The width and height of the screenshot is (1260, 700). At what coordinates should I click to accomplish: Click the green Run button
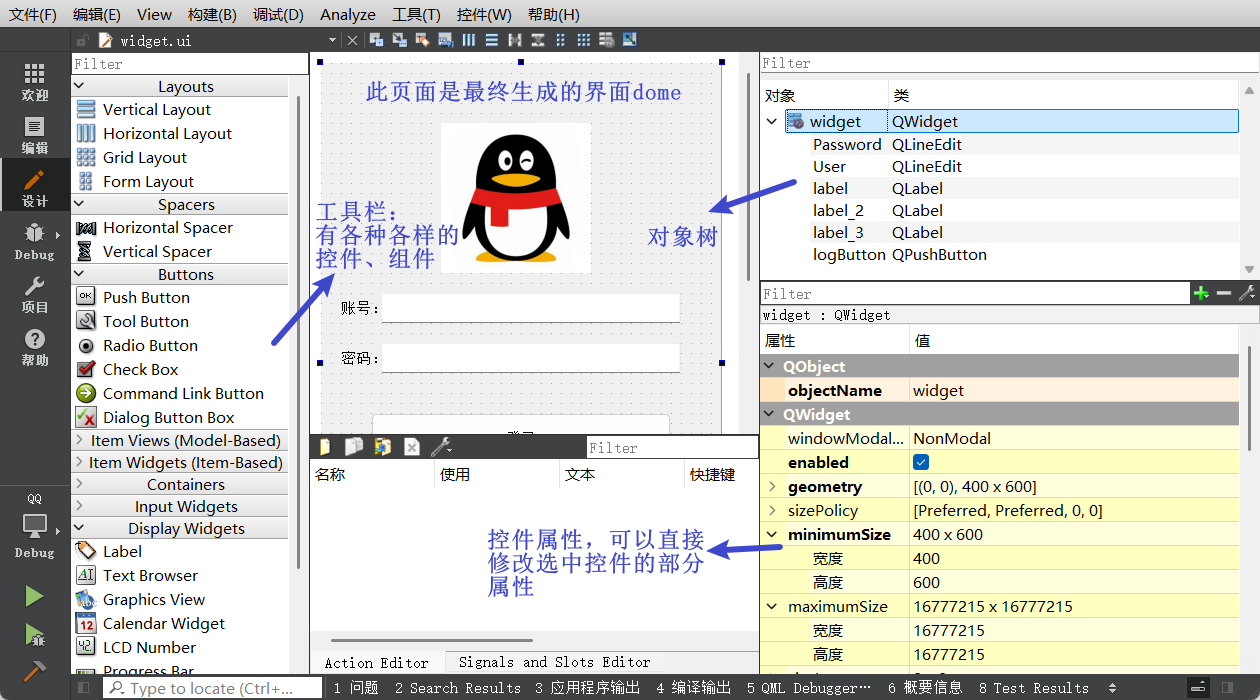tap(34, 596)
